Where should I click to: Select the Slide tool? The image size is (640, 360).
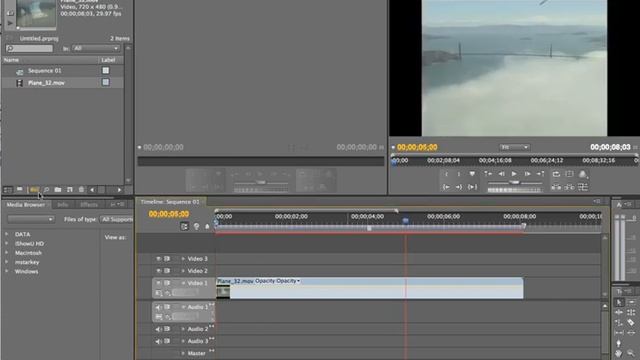pyautogui.click(x=631, y=333)
